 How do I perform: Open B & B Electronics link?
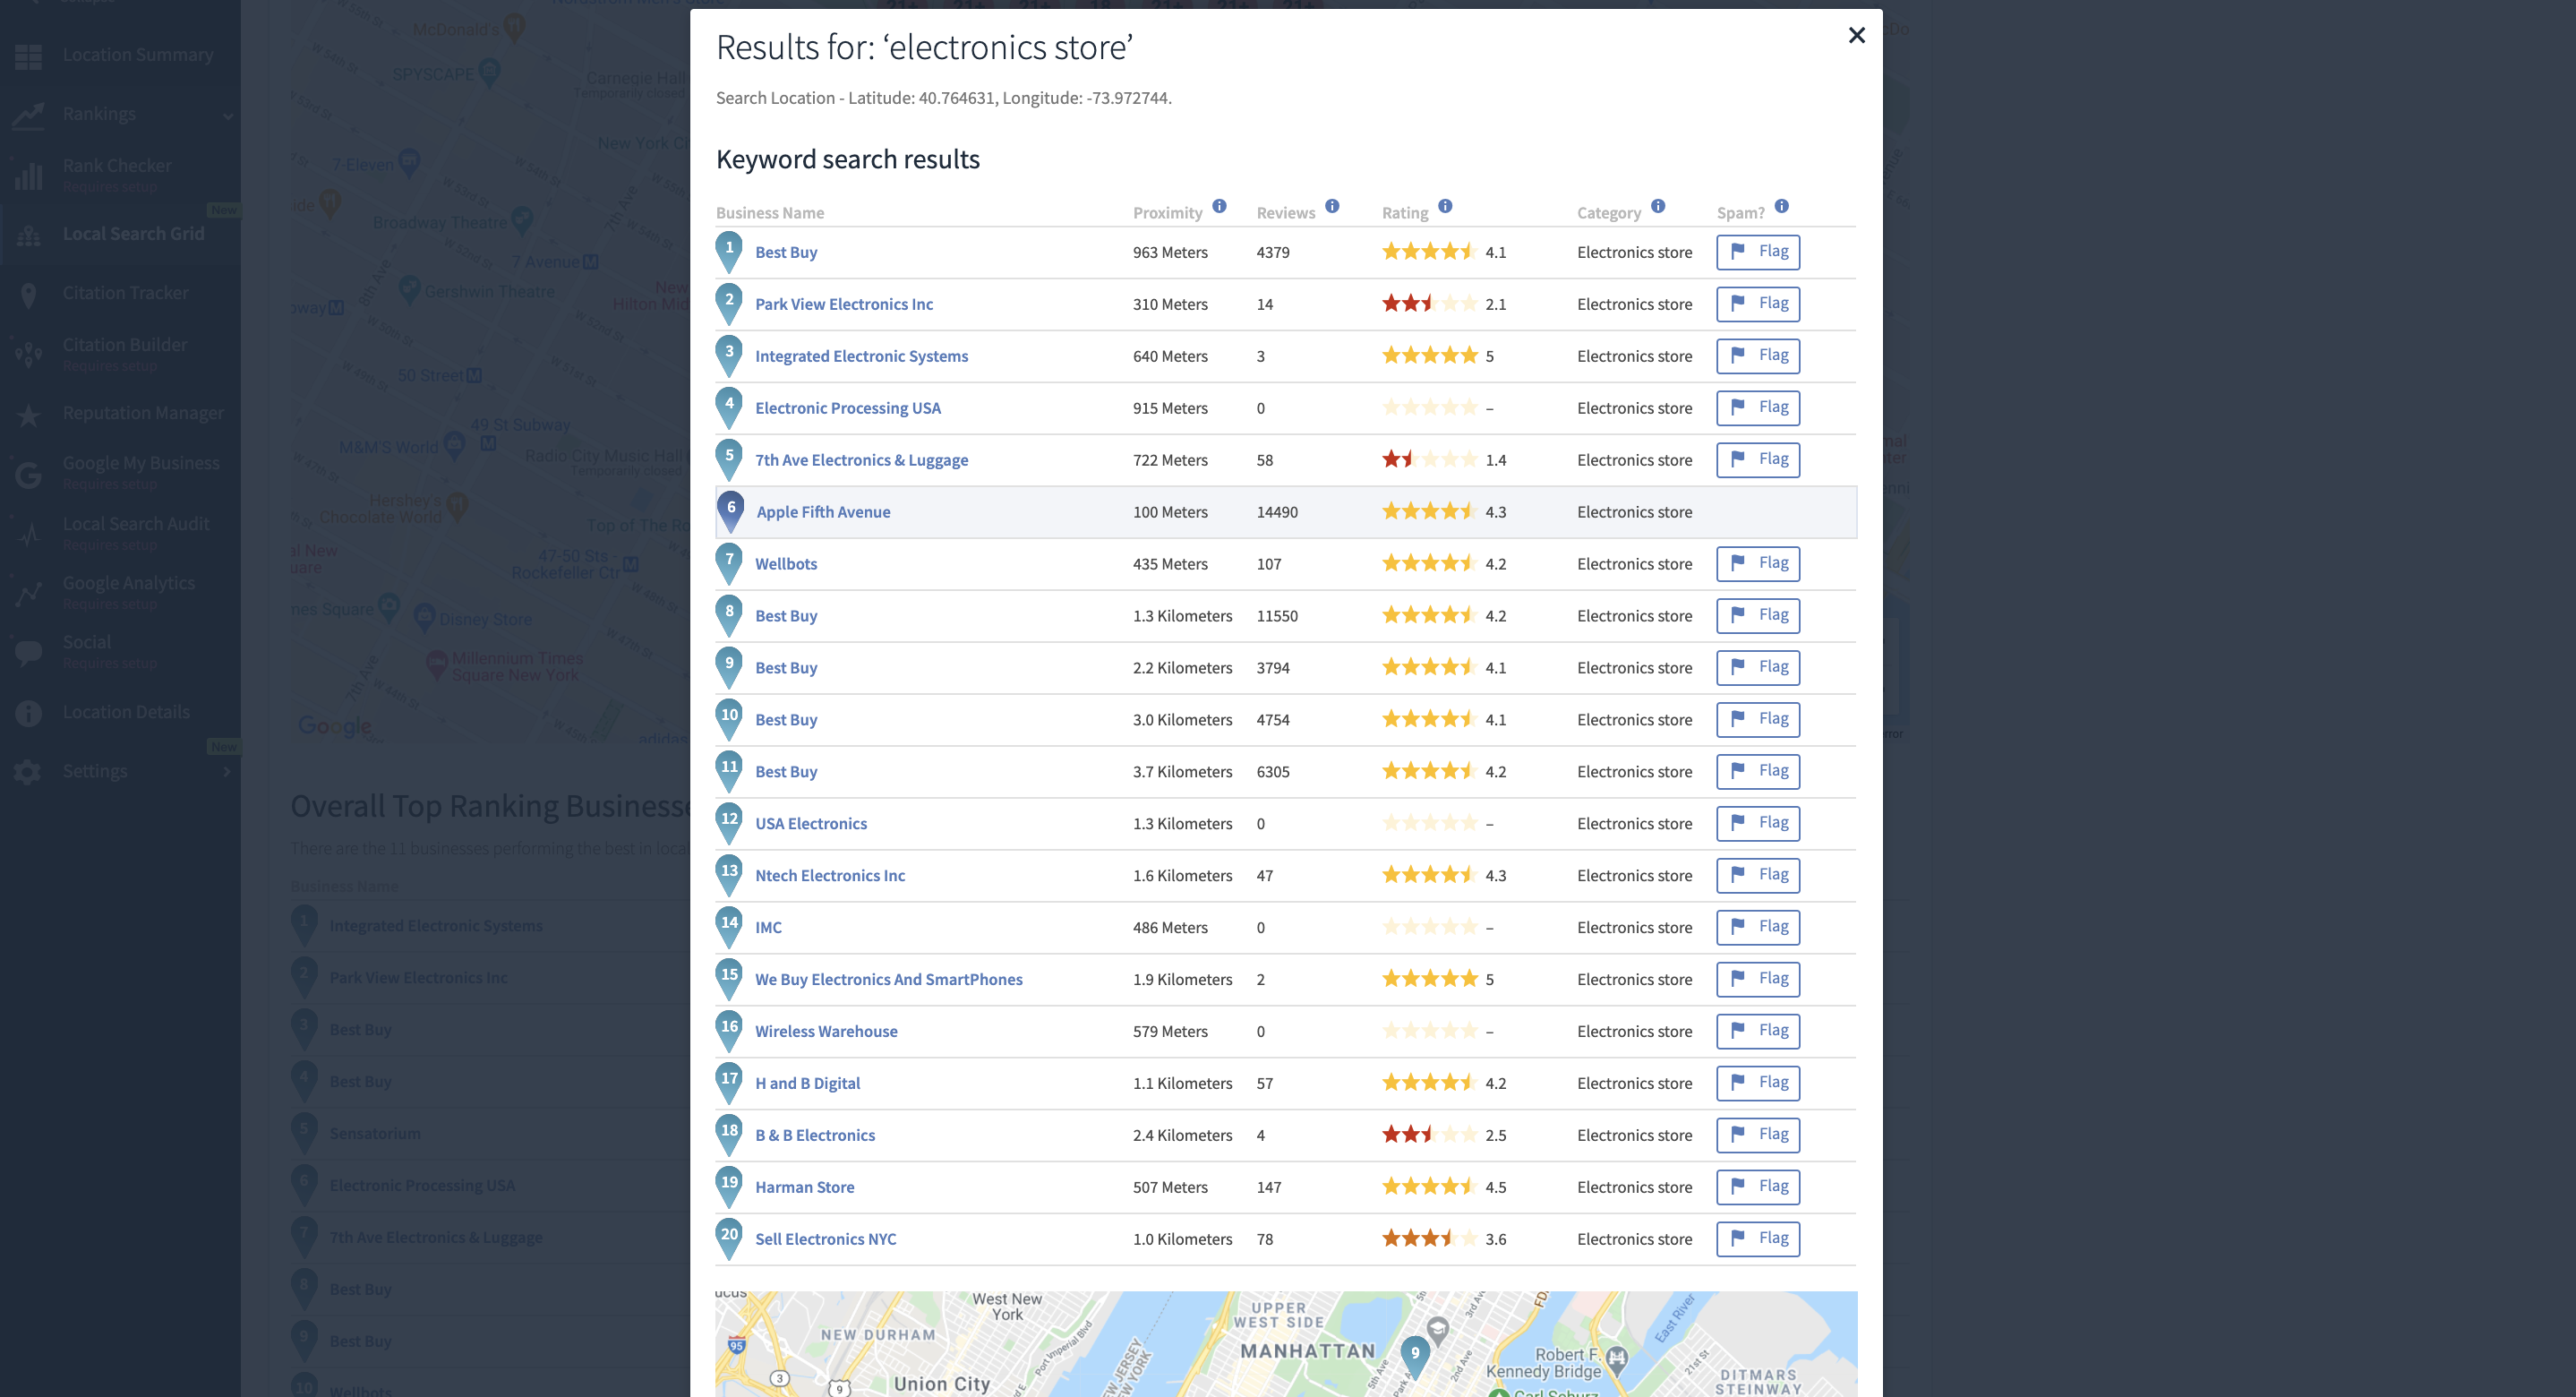(x=814, y=1135)
